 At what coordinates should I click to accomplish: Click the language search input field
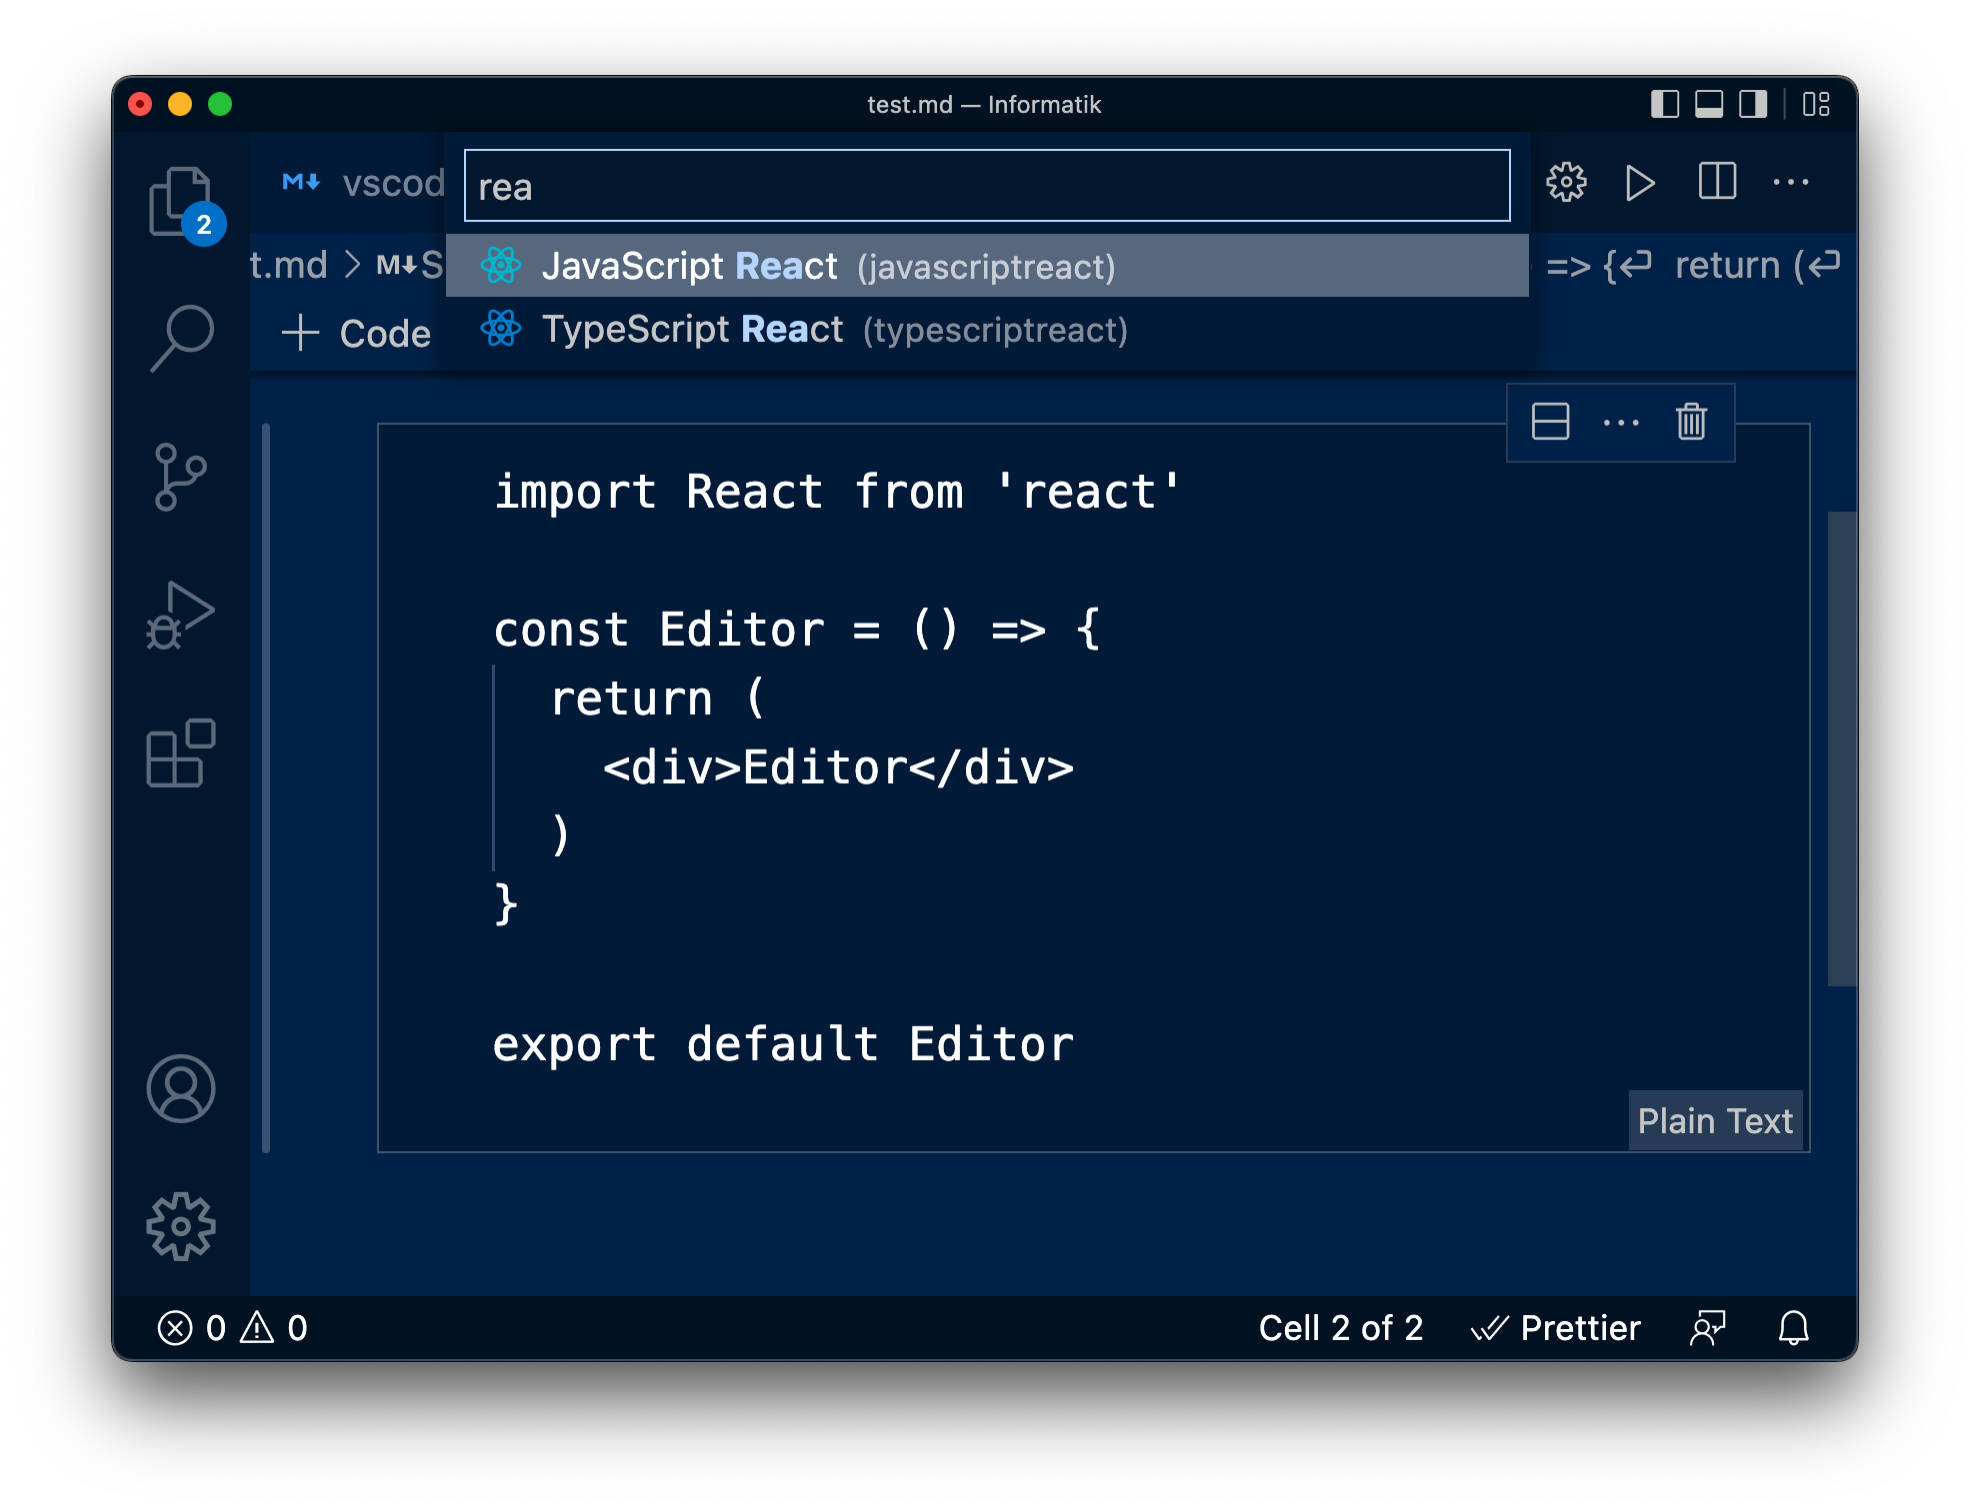[x=987, y=186]
